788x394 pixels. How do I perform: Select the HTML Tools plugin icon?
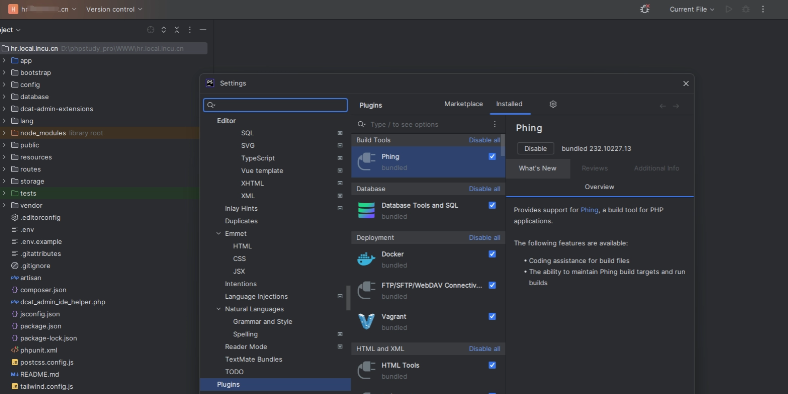tap(366, 370)
